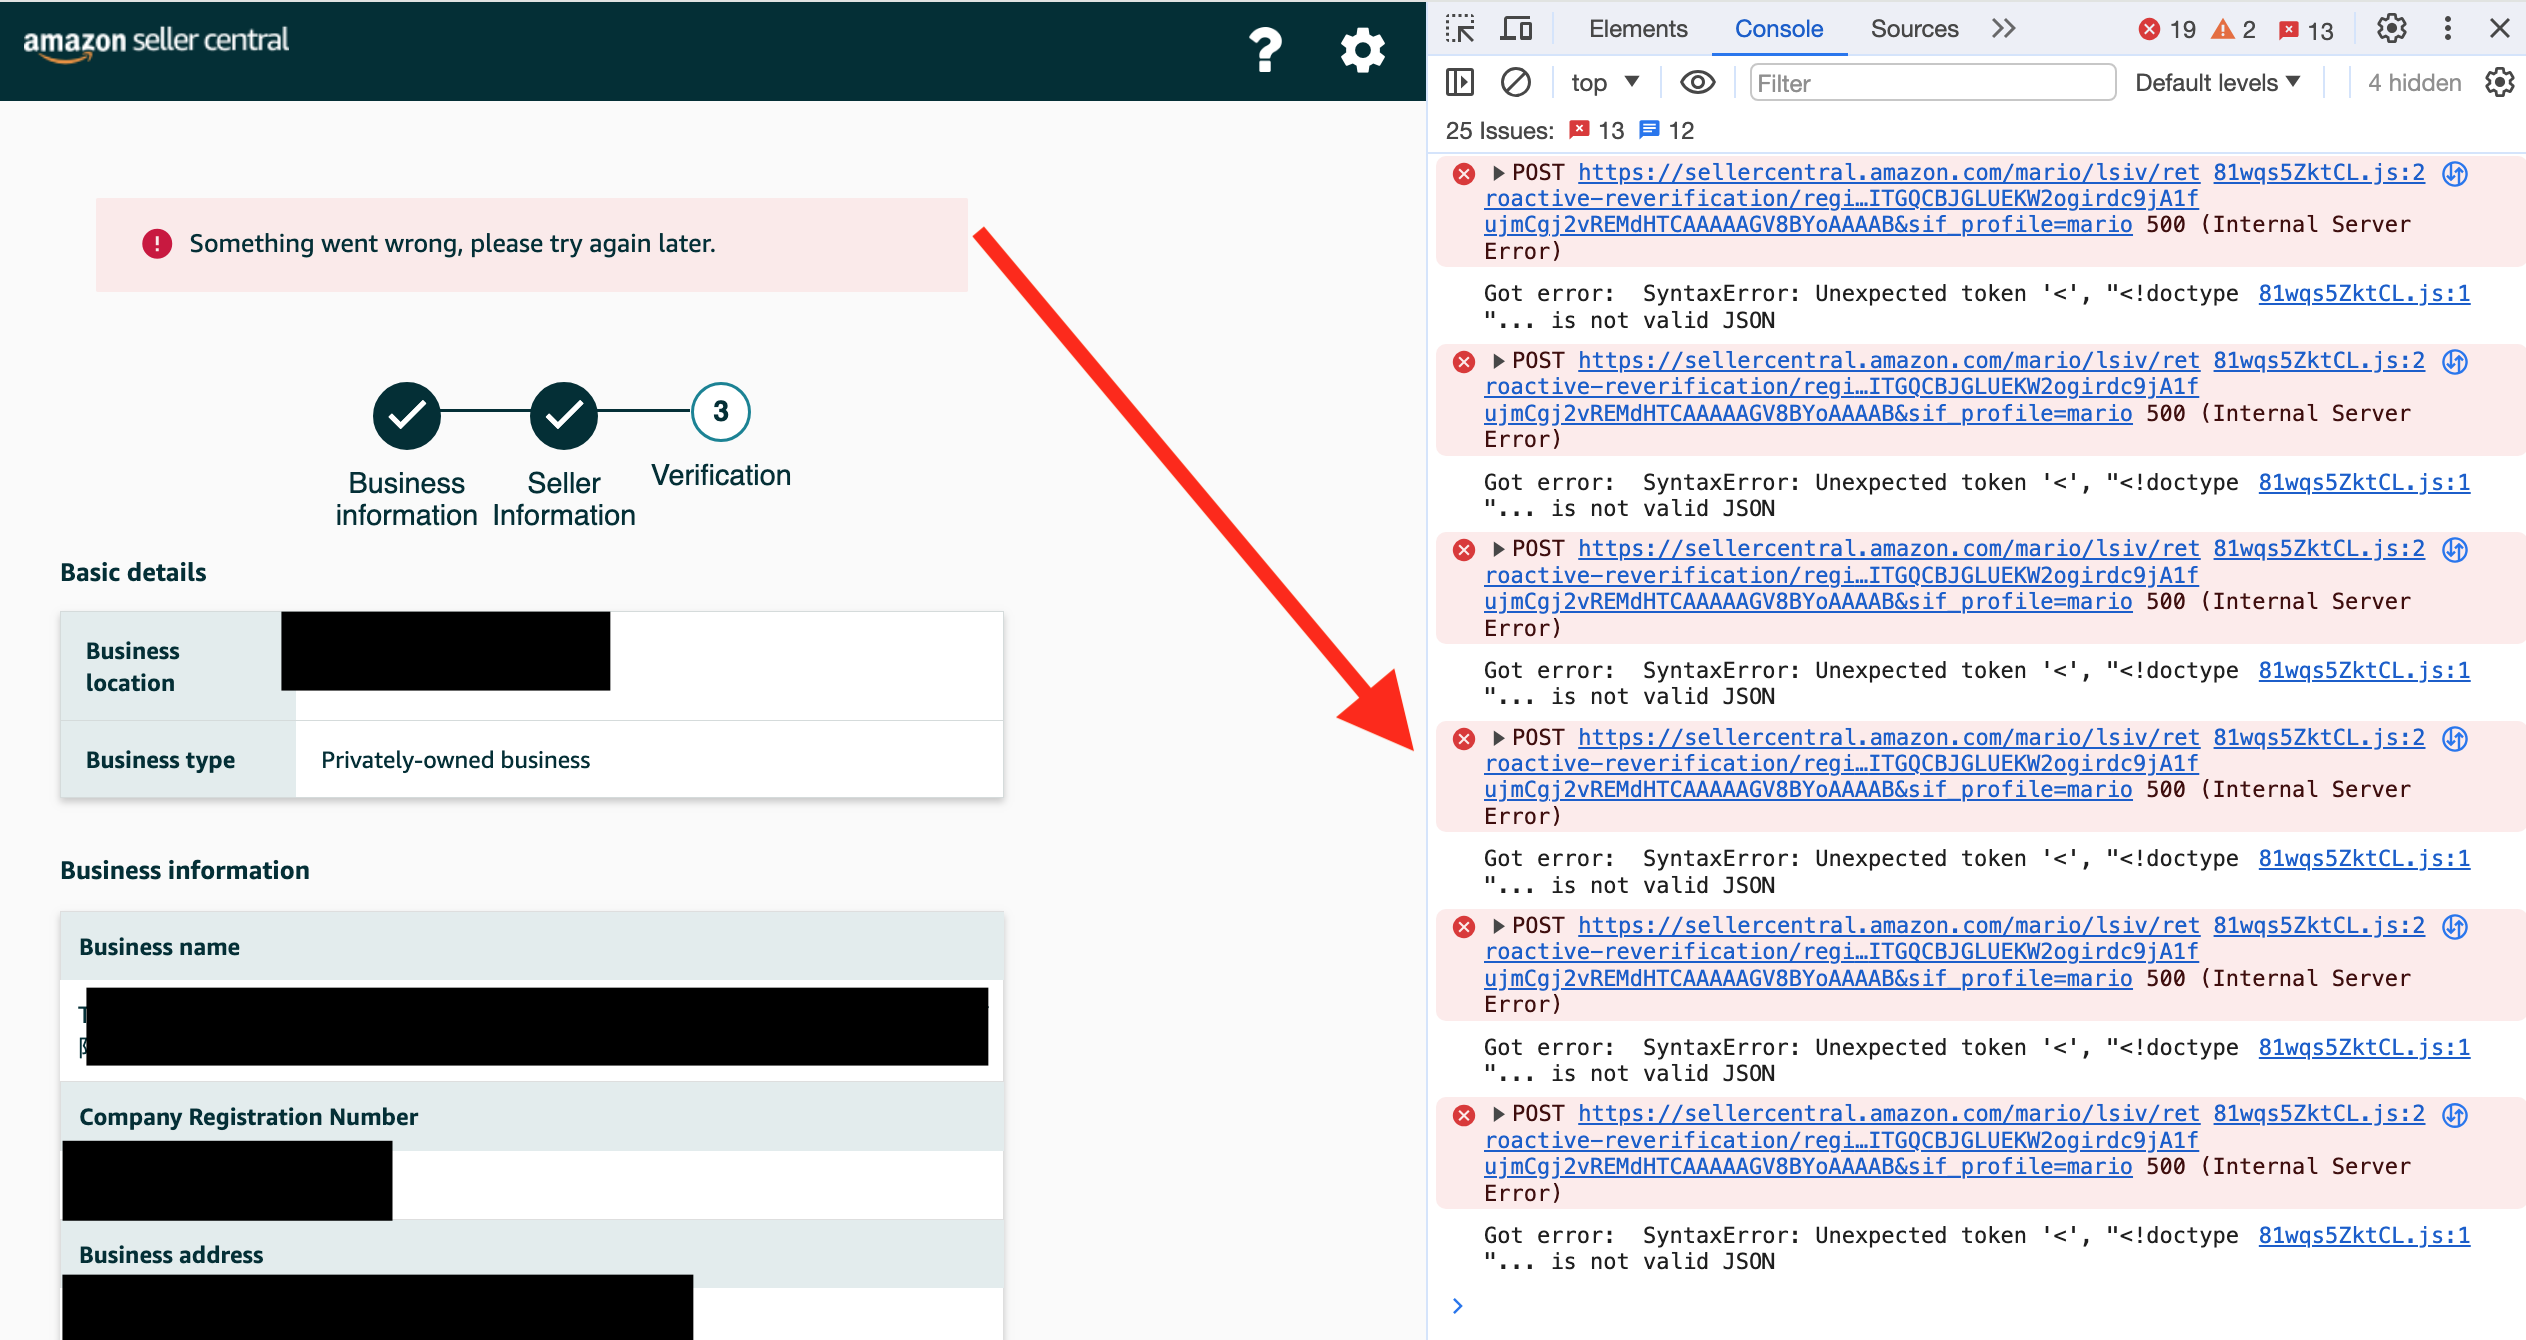2526x1340 pixels.
Task: Switch to the Elements tab
Action: (1637, 28)
